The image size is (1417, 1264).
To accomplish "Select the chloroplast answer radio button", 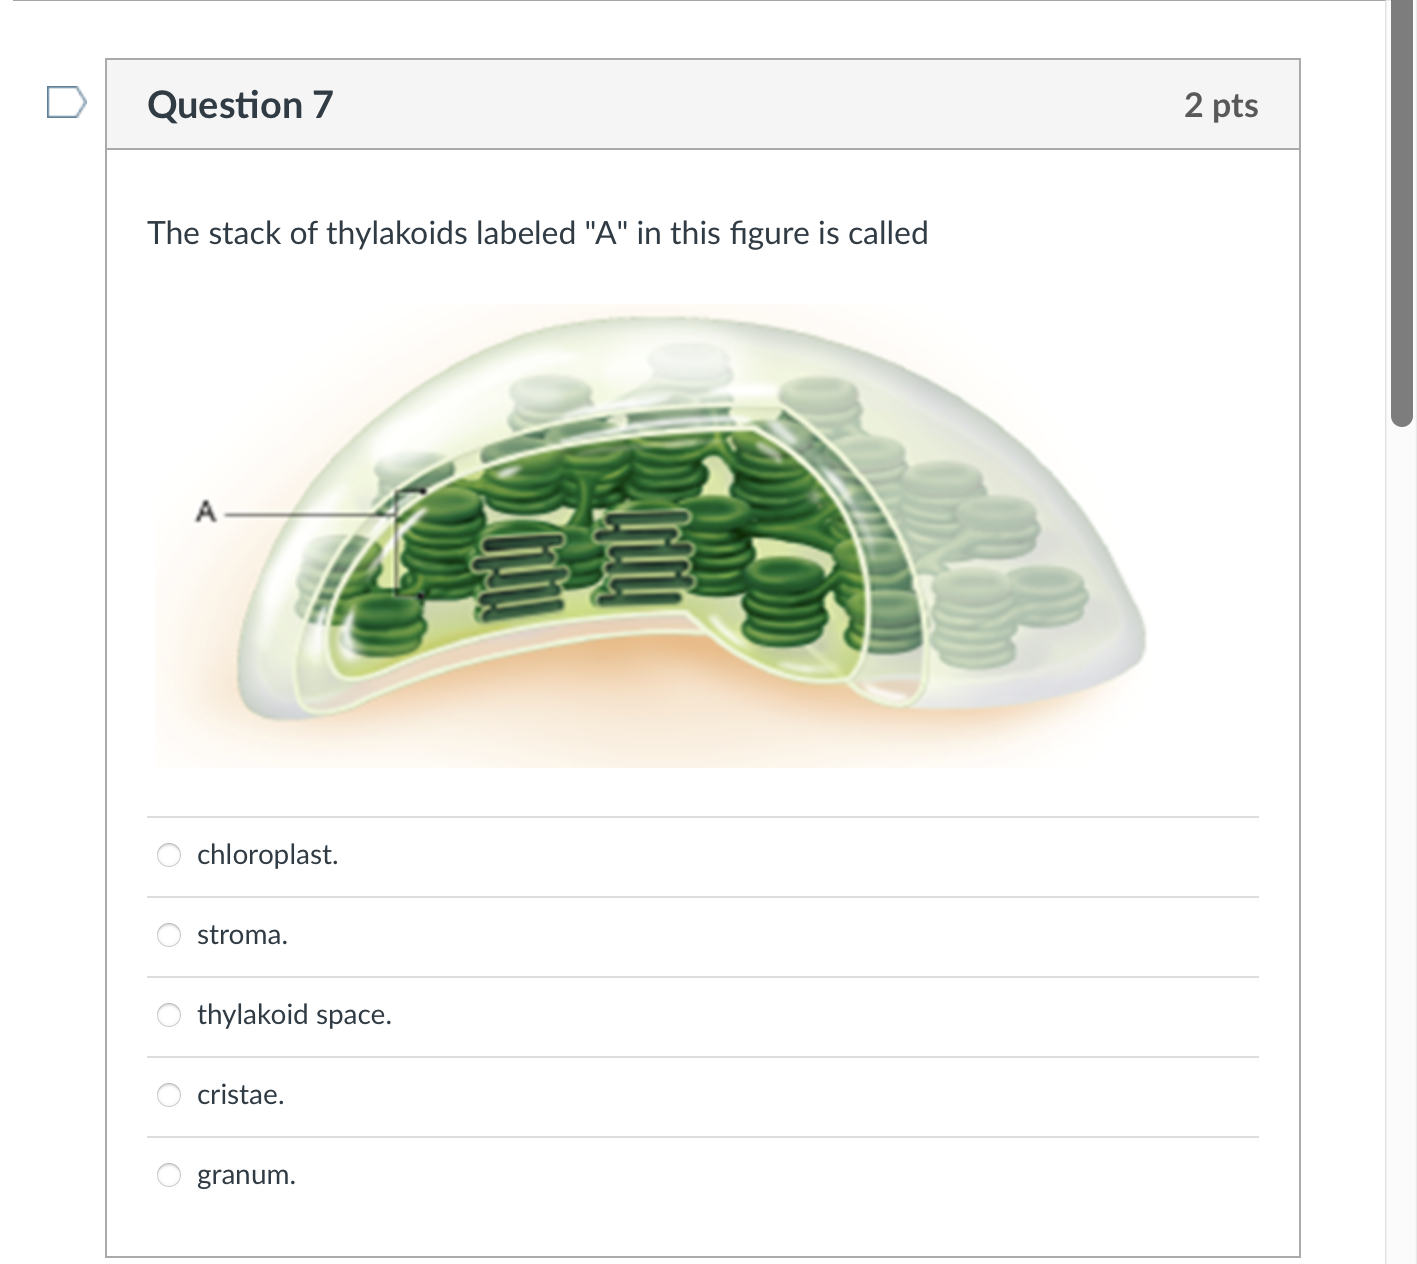I will (169, 855).
